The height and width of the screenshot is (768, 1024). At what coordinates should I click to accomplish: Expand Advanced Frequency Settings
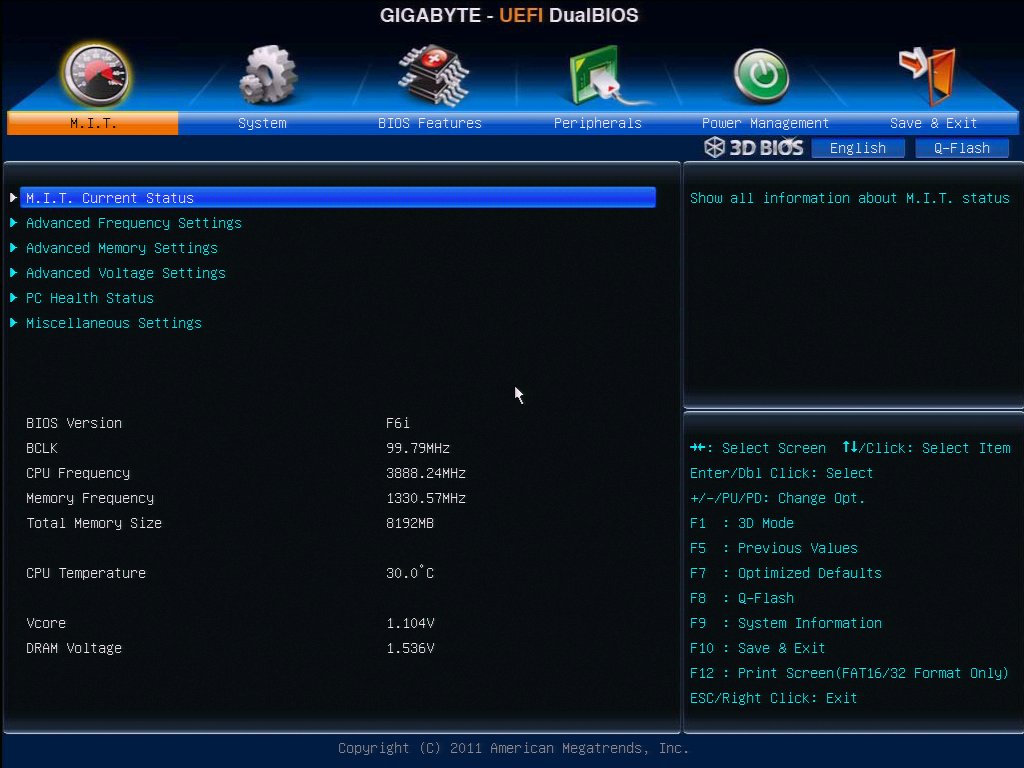133,223
